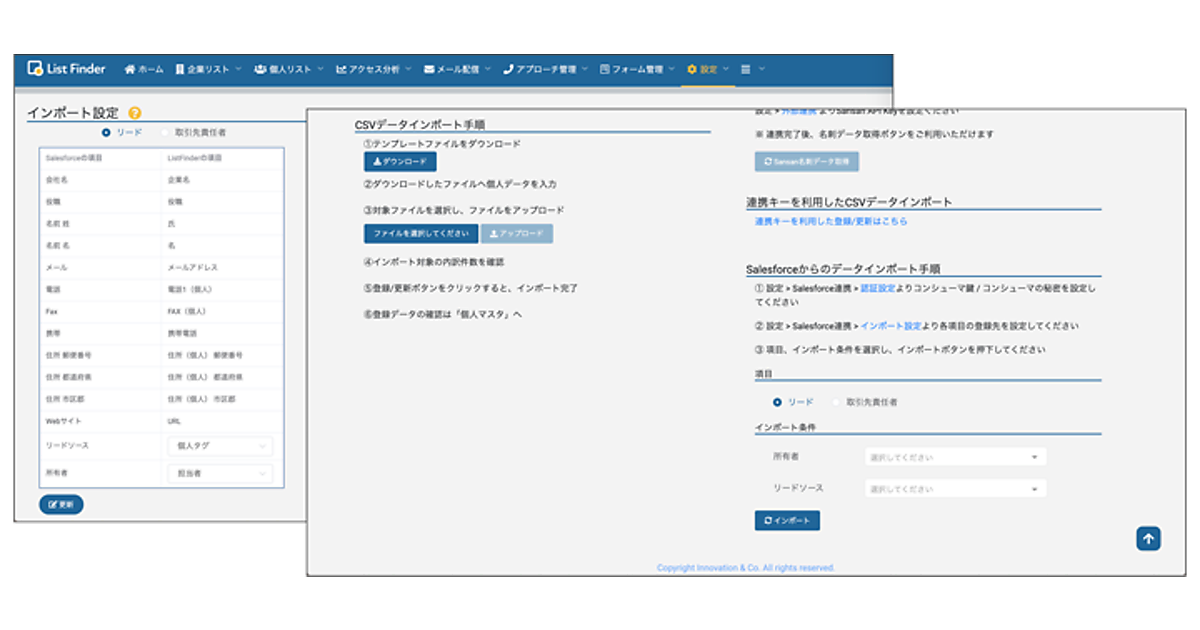Viewport: 1200px width, 630px height.
Task: Select リード radio in インポート設定 panel
Action: tap(106, 132)
